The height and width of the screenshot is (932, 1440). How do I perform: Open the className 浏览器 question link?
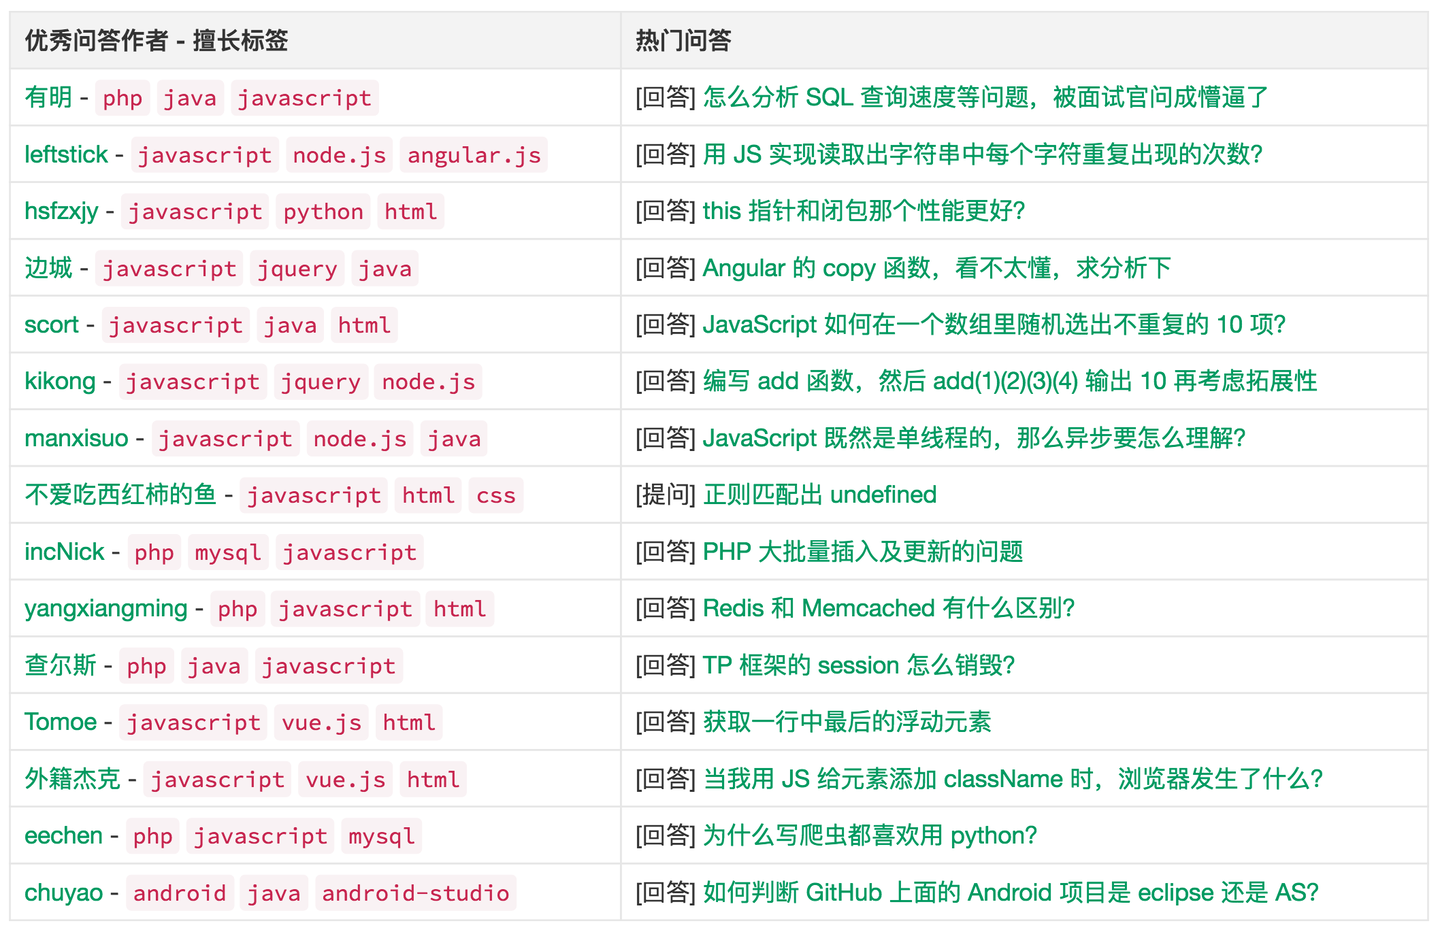[x=1012, y=779]
